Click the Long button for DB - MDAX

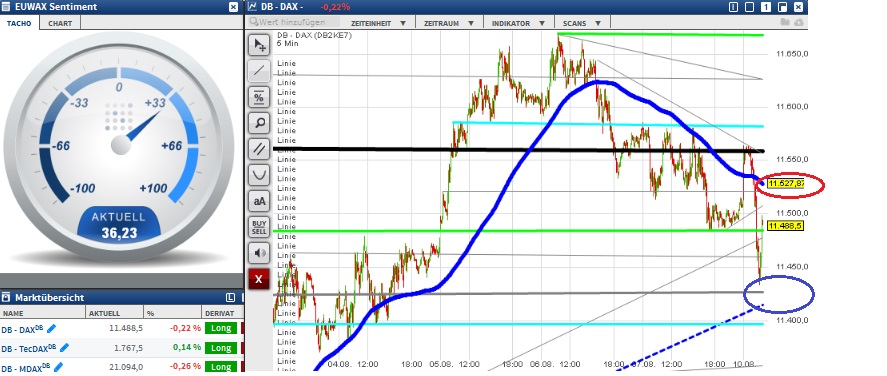pyautogui.click(x=221, y=367)
